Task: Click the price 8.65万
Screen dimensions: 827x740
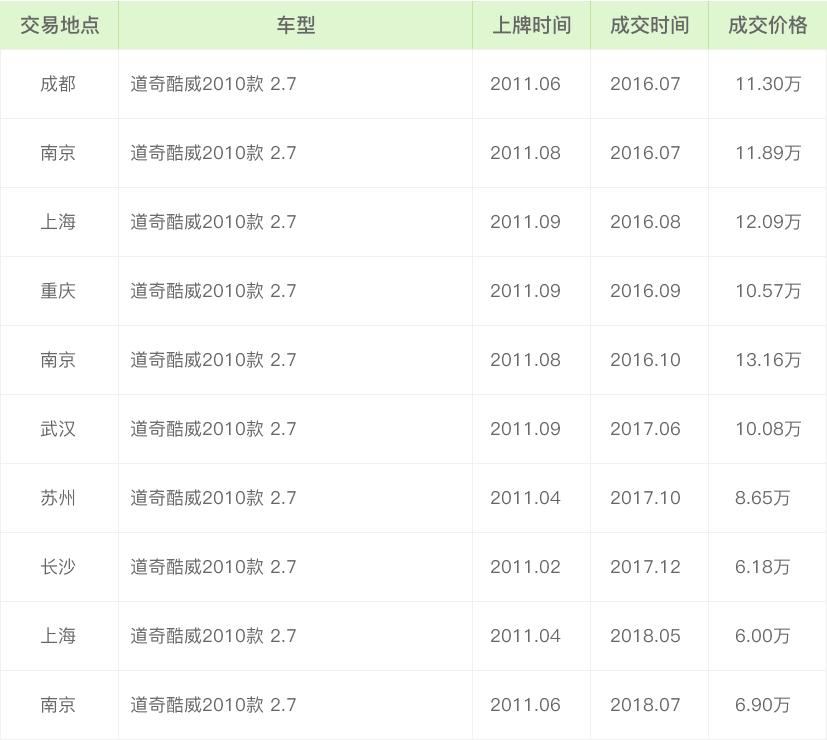Action: click(x=762, y=498)
